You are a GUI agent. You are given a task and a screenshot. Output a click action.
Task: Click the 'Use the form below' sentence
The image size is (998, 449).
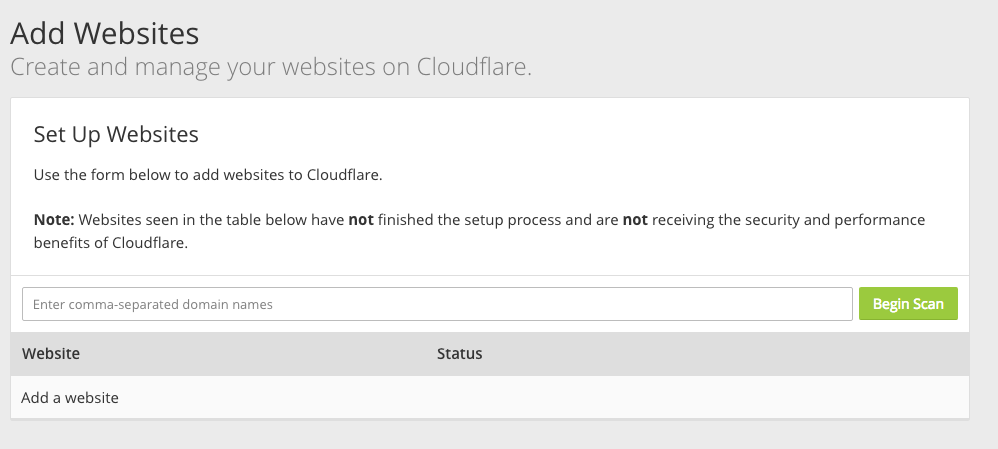[208, 175]
